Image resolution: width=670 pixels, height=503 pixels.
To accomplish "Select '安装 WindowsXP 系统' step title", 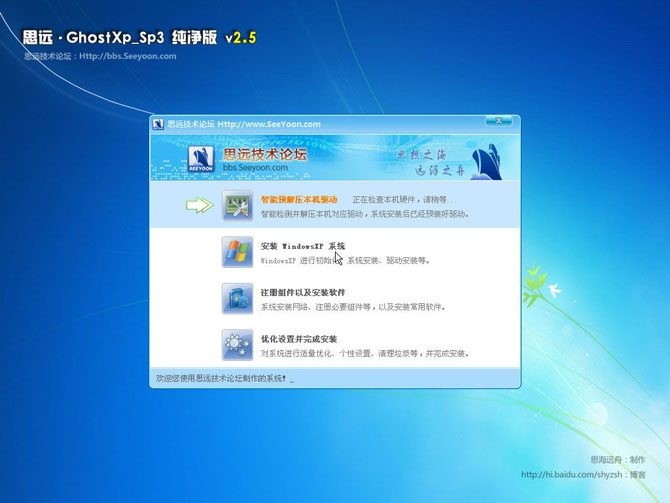I will [x=303, y=246].
